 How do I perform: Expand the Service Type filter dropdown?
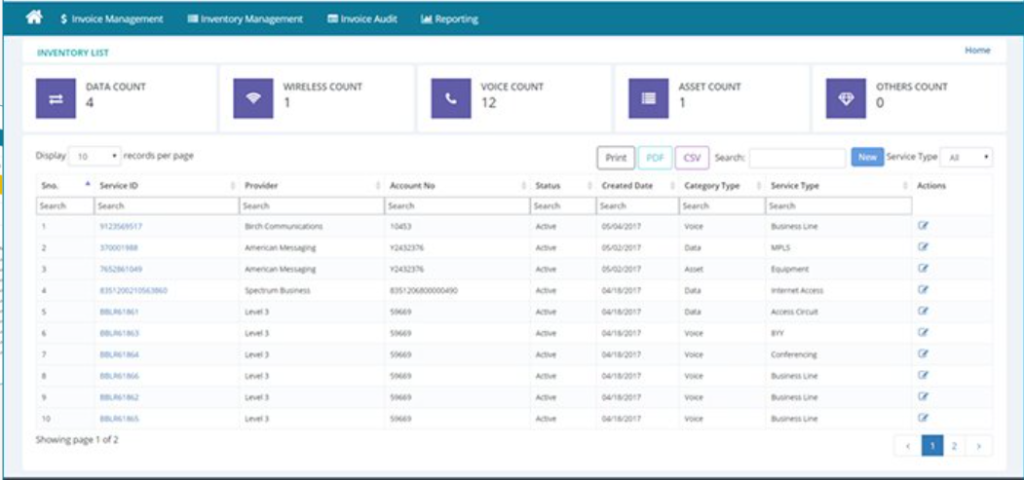pos(968,158)
